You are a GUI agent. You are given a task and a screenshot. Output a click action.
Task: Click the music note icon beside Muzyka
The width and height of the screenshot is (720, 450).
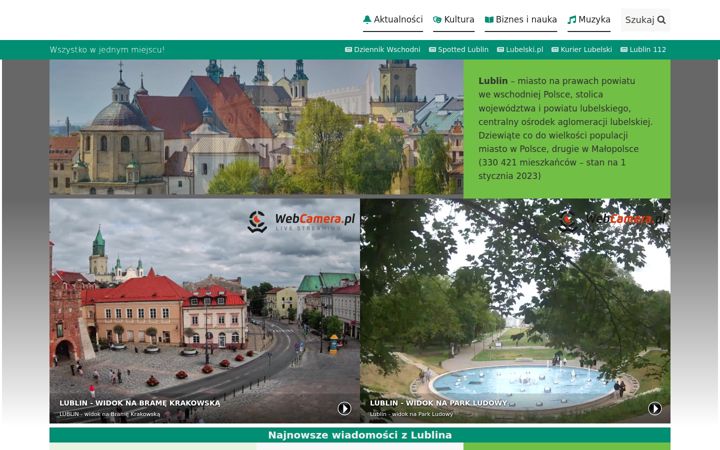[x=572, y=20]
